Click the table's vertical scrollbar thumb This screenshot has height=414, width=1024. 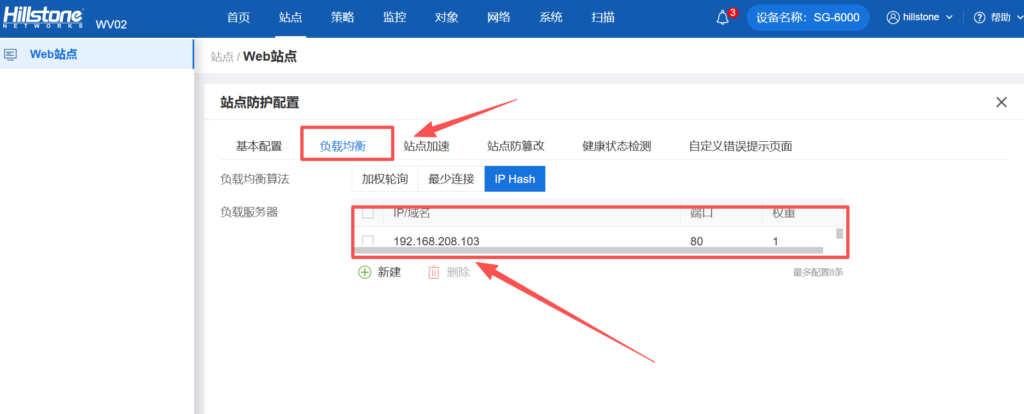839,233
